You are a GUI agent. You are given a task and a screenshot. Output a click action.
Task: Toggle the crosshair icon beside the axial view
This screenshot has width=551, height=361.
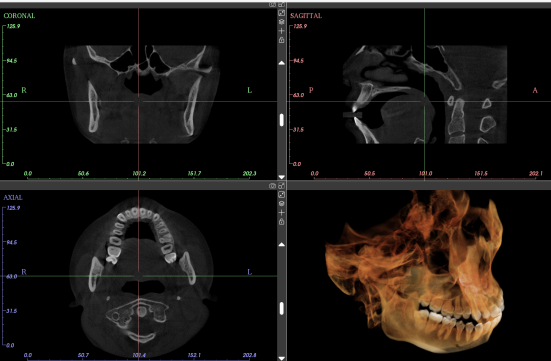click(x=281, y=213)
